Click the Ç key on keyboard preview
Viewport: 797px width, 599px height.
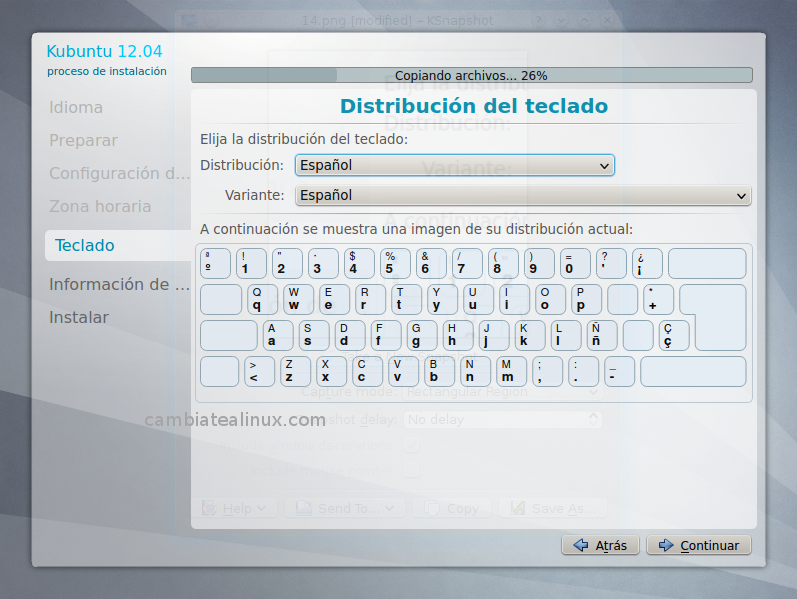point(674,336)
